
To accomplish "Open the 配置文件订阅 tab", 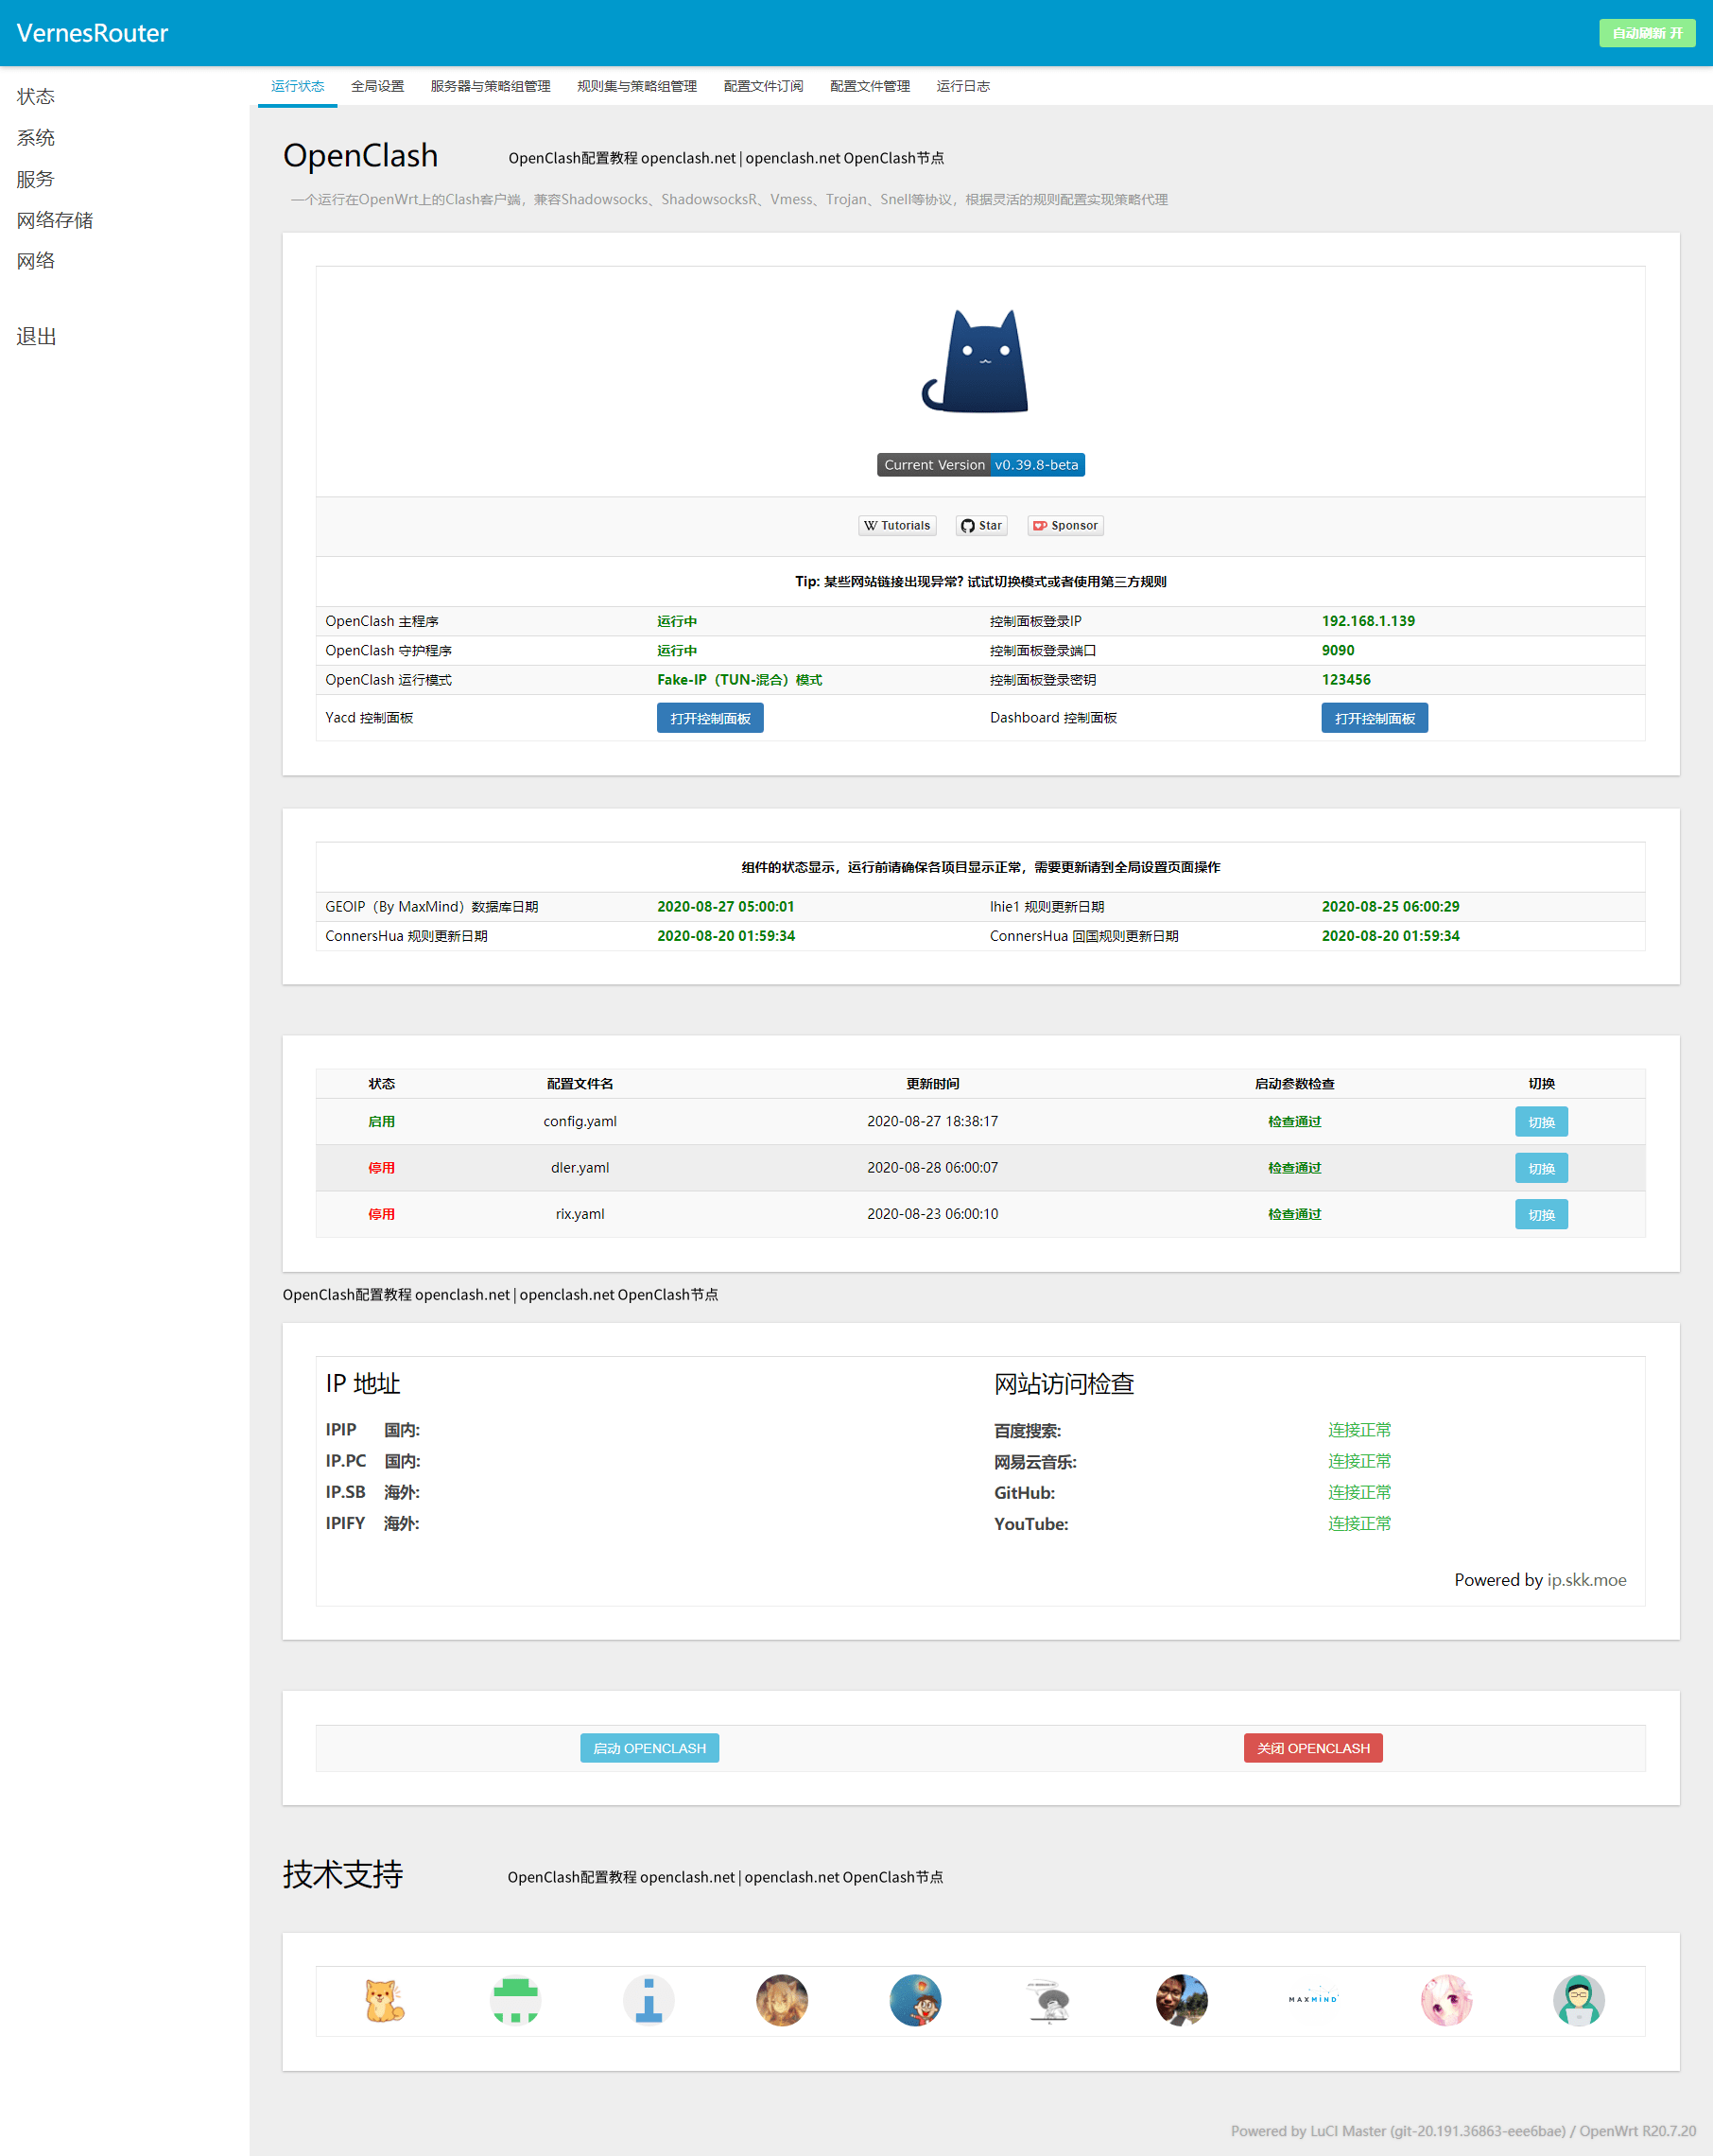I will pos(764,86).
